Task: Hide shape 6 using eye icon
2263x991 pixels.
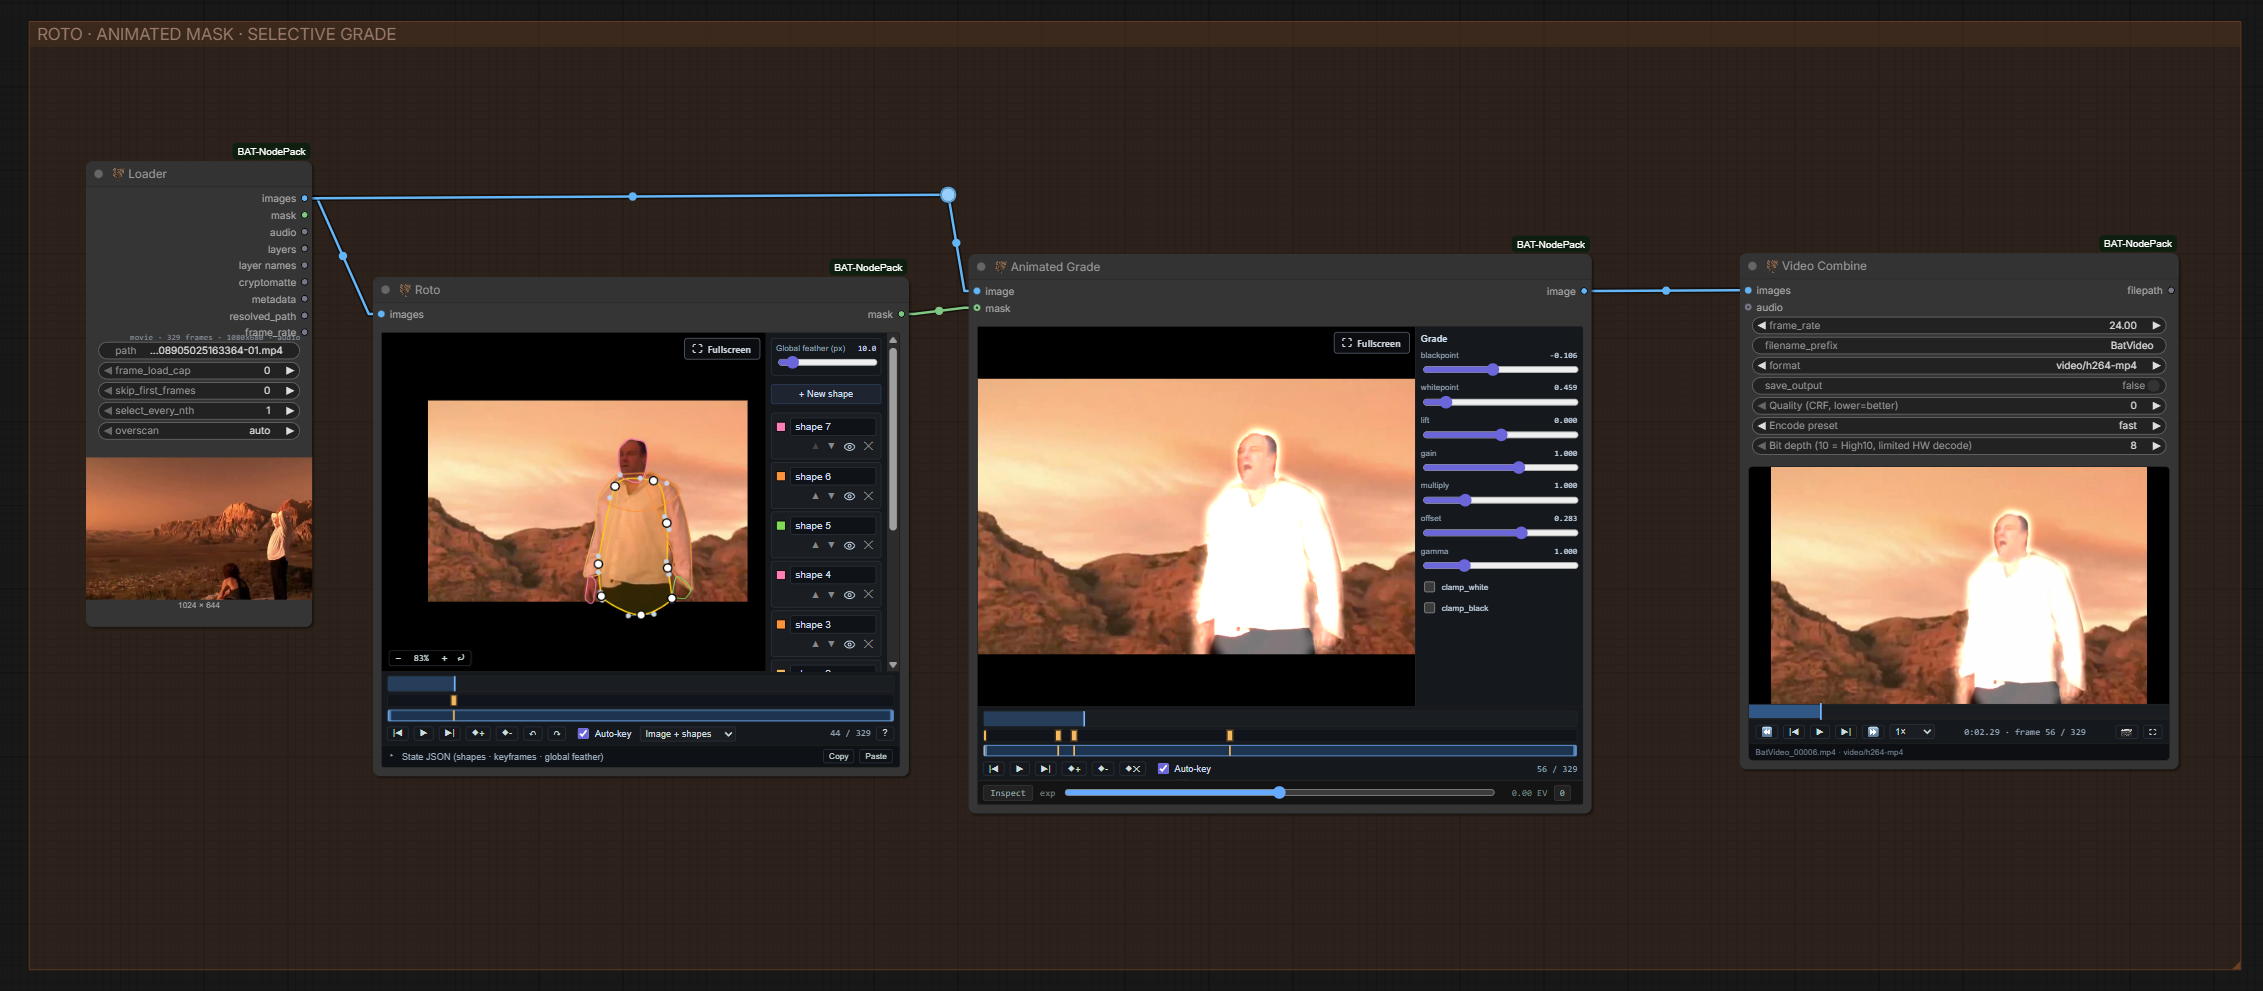Action: pos(849,496)
